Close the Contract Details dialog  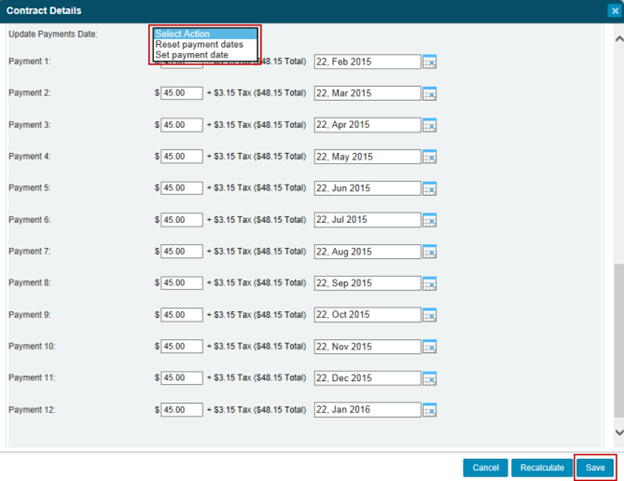[x=614, y=10]
